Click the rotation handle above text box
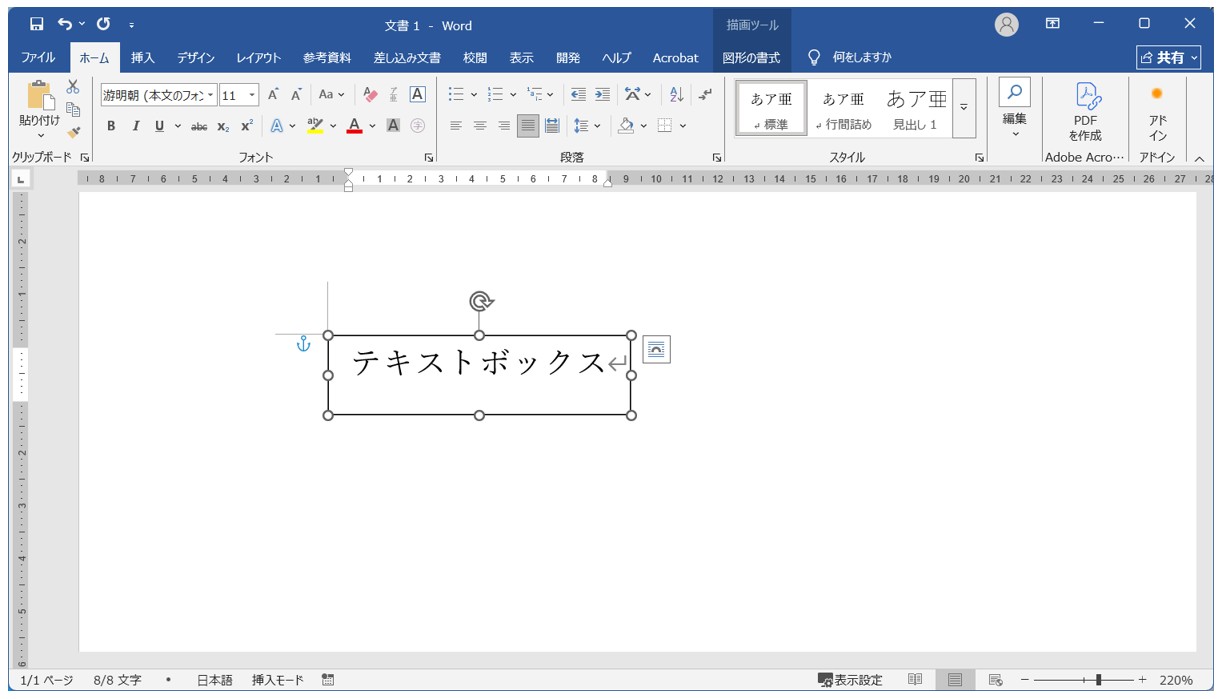 pos(481,301)
